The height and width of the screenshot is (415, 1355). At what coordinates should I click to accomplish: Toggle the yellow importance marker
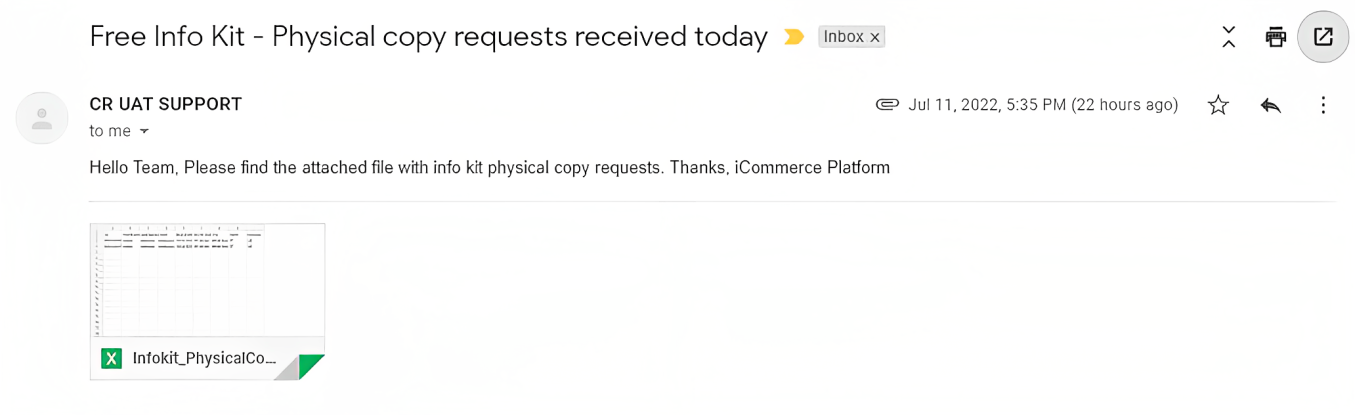[794, 37]
